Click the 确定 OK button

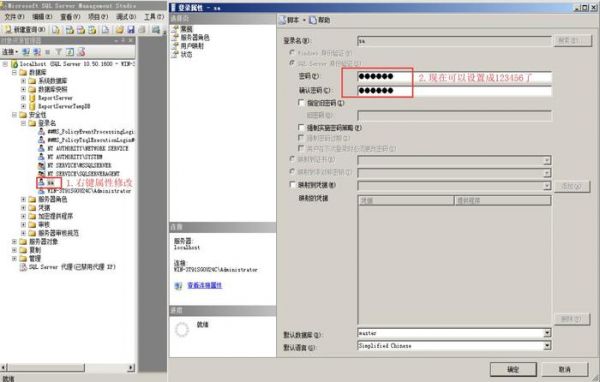[x=513, y=369]
